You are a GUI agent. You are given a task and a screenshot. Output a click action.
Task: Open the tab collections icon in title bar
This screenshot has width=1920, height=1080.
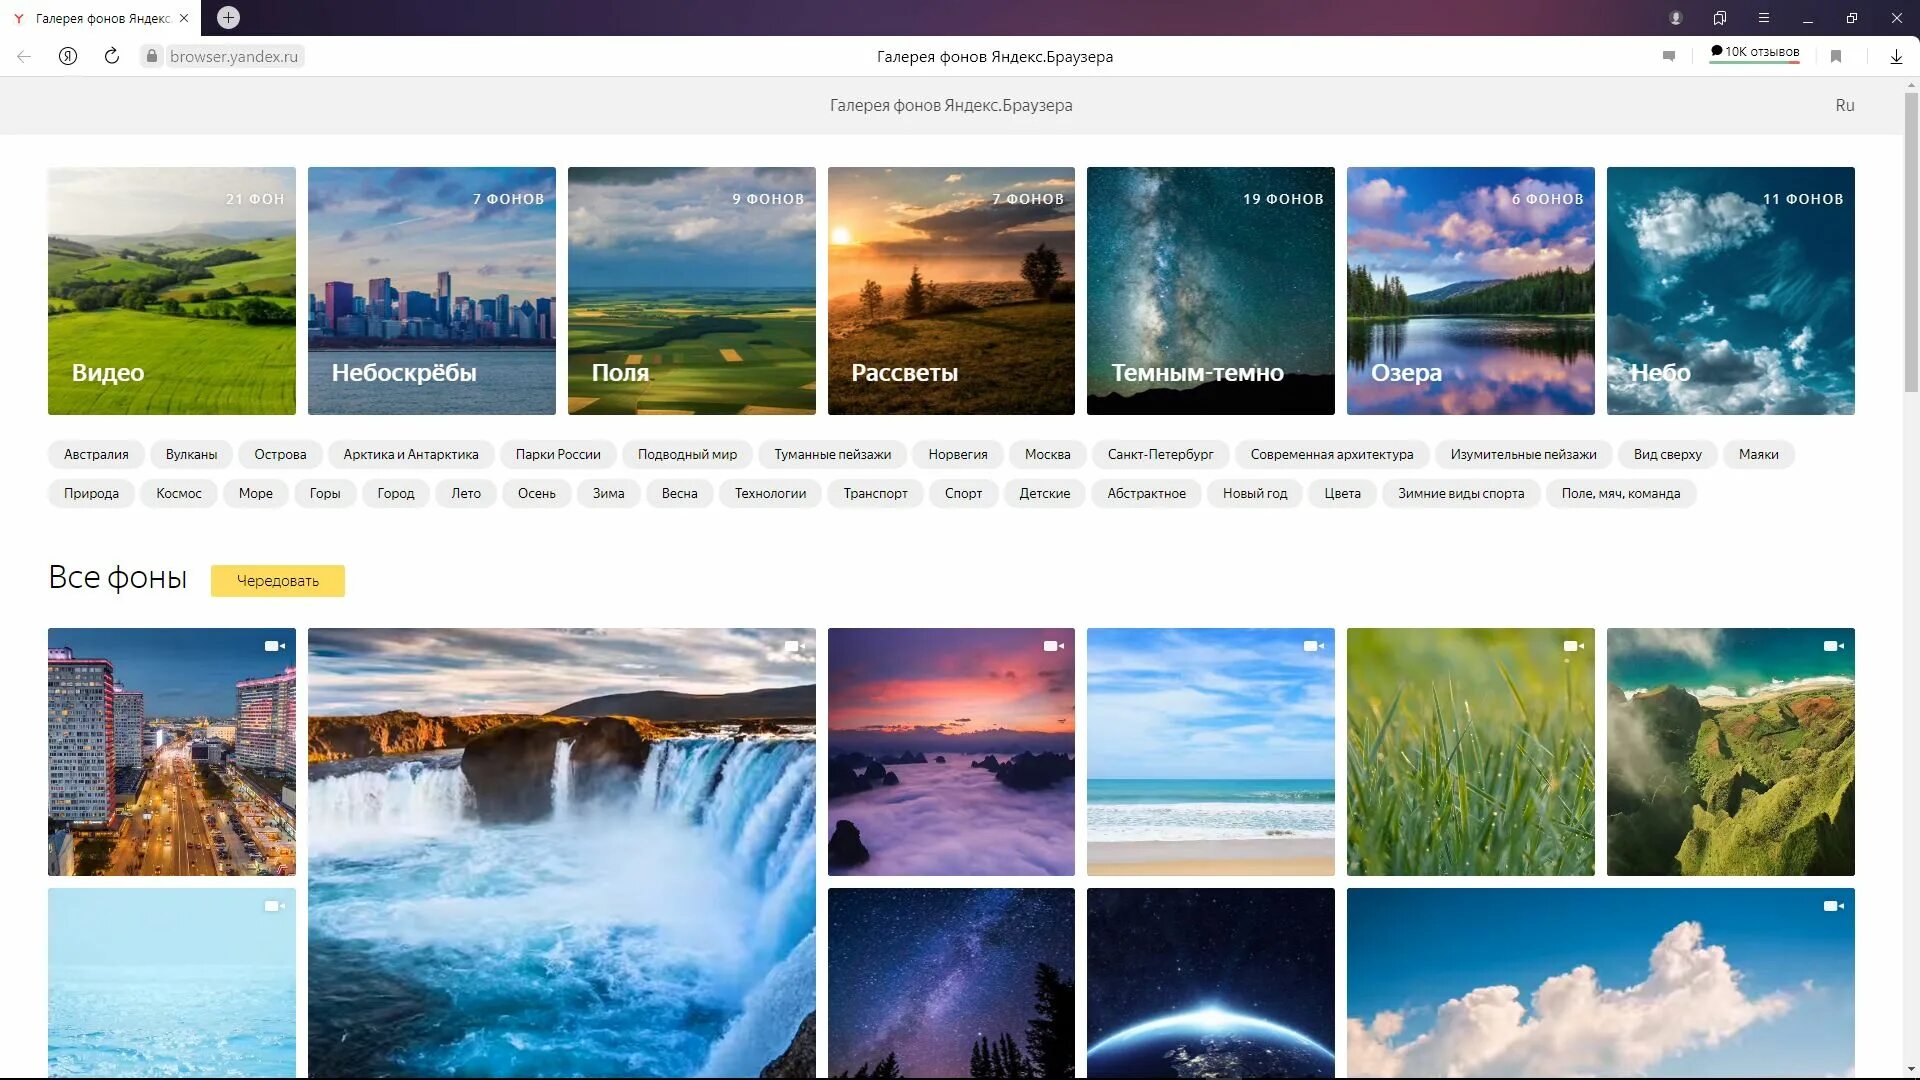pyautogui.click(x=1720, y=18)
